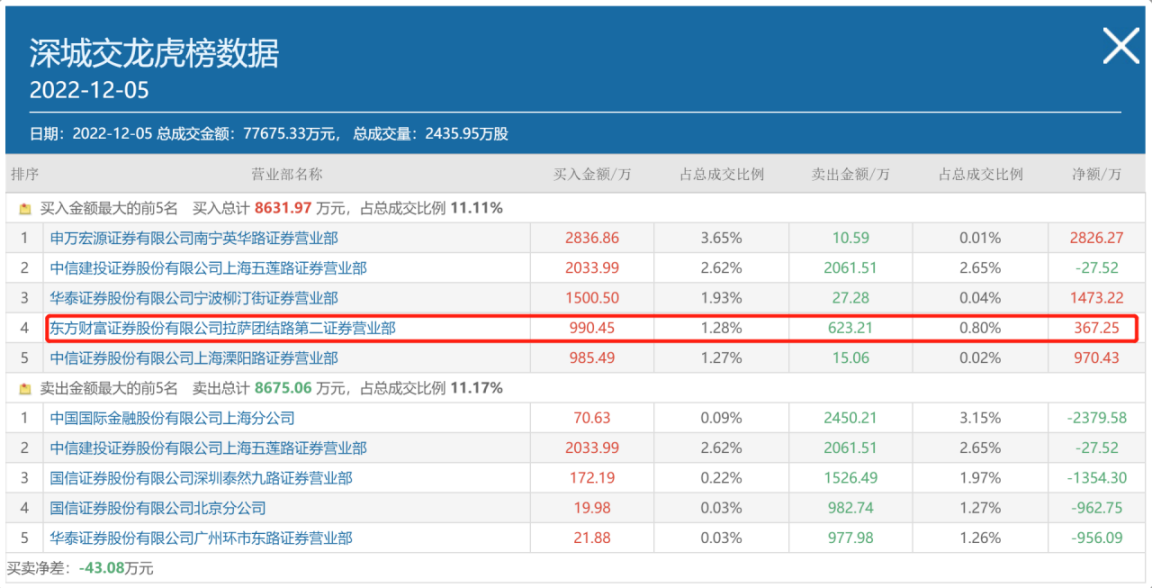1152x588 pixels.
Task: Select the 1.93% proportion cell
Action: (721, 298)
